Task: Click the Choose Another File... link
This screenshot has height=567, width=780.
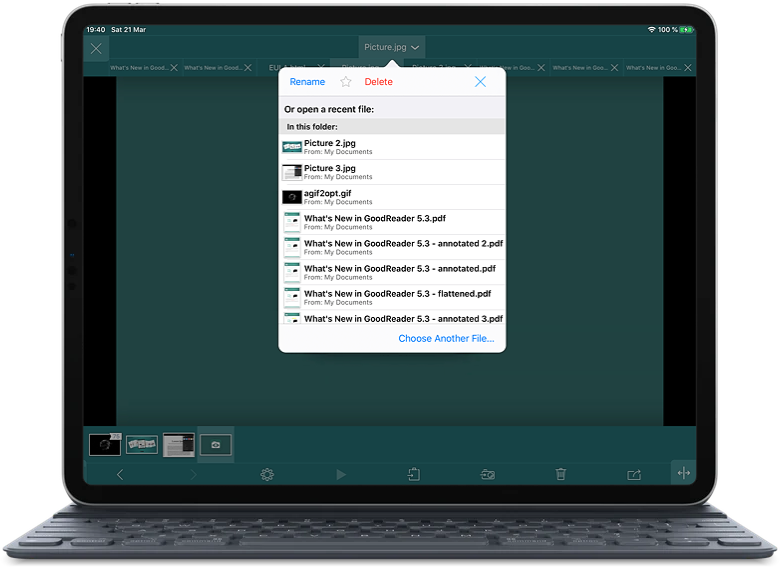Action: click(446, 338)
